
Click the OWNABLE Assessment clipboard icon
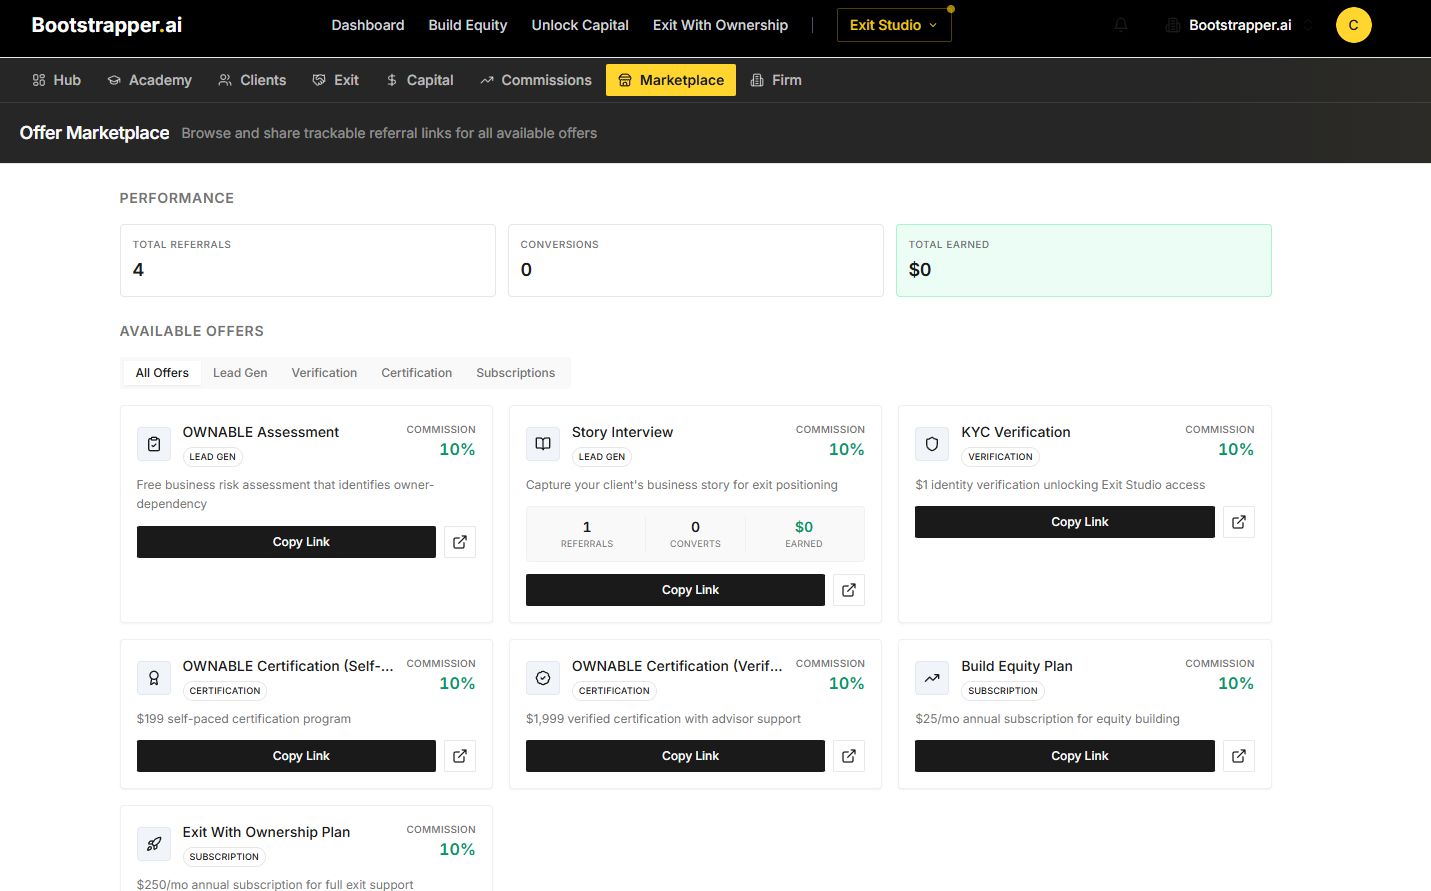click(154, 444)
